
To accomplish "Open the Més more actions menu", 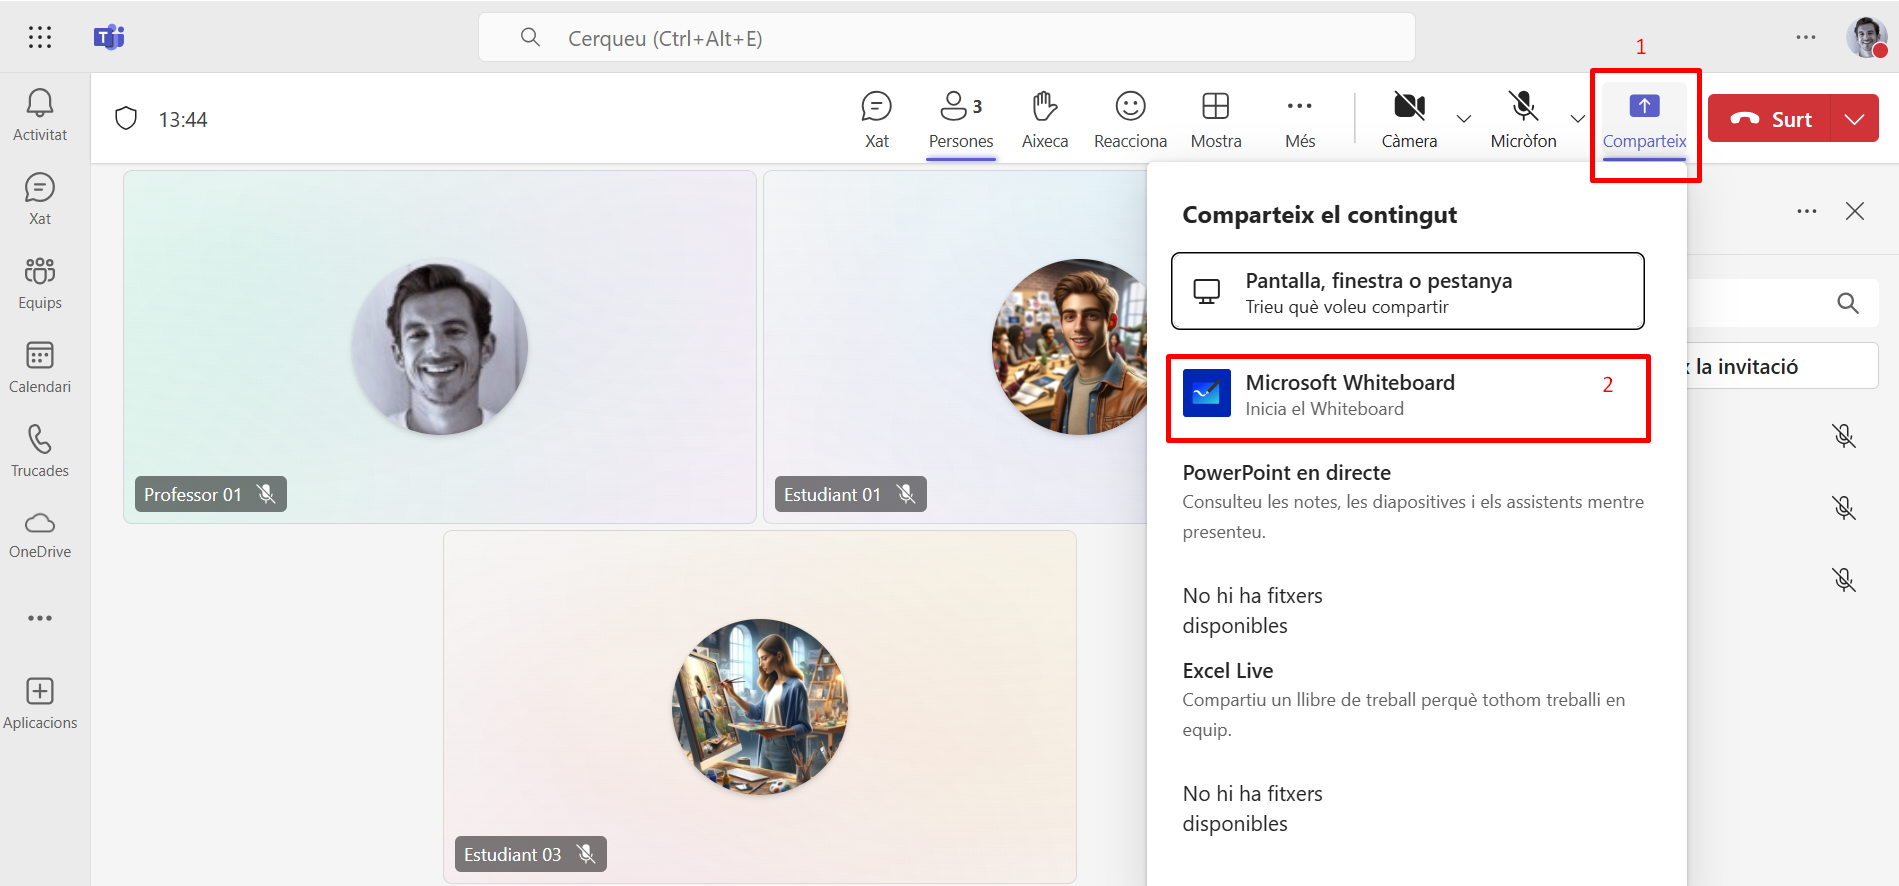I will click(x=1300, y=119).
